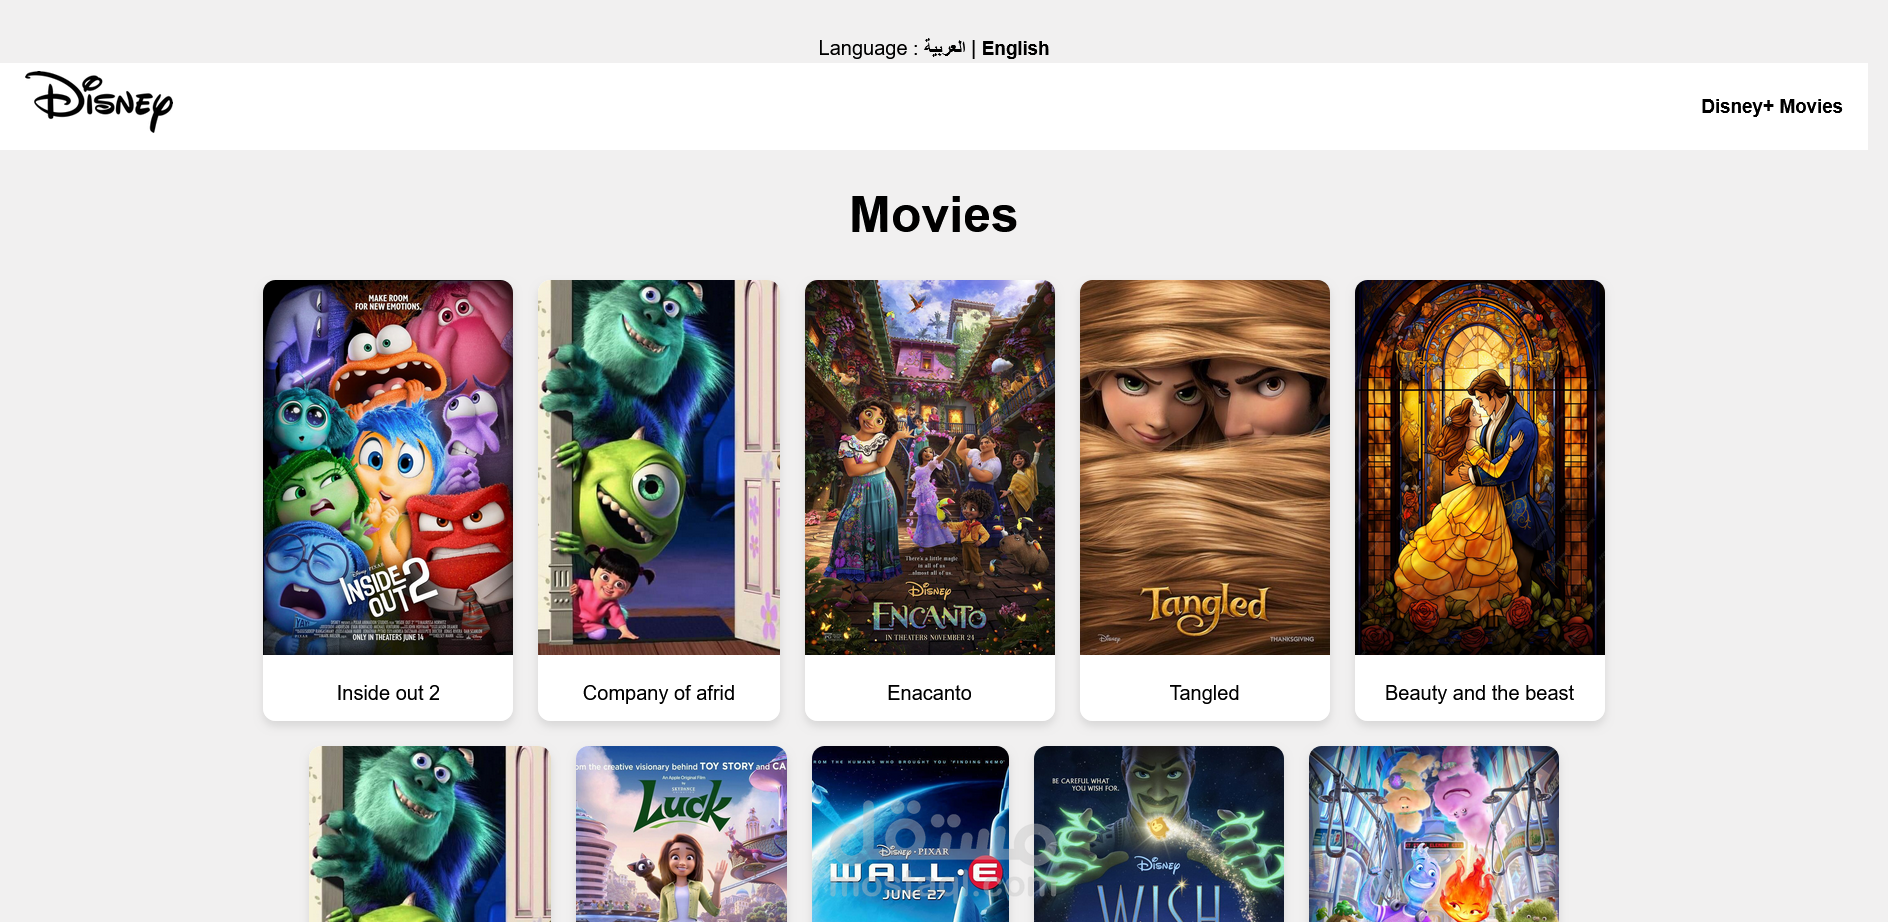Open the Disney+ Movies menu item

point(1771,106)
